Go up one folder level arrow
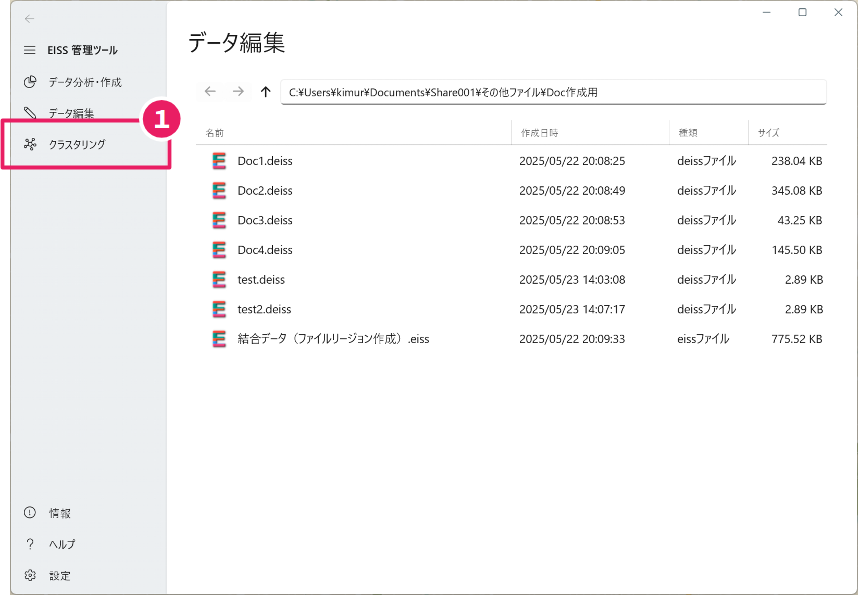Viewport: 858px width, 595px height. click(266, 91)
